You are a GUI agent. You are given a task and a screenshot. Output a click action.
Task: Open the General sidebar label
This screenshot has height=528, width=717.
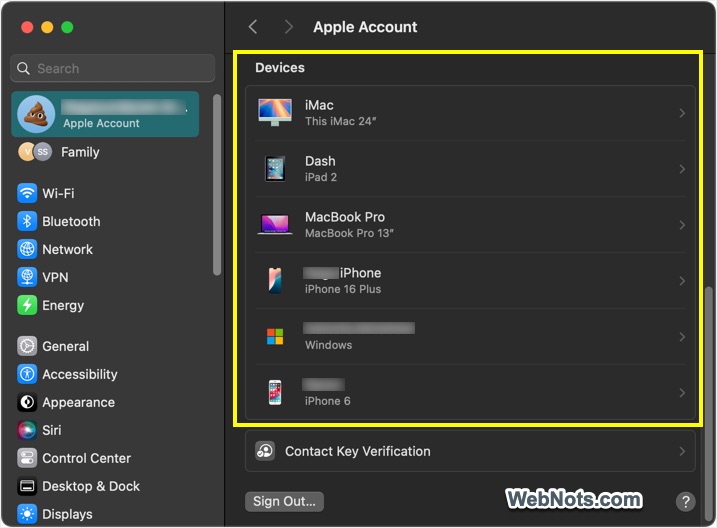click(65, 346)
